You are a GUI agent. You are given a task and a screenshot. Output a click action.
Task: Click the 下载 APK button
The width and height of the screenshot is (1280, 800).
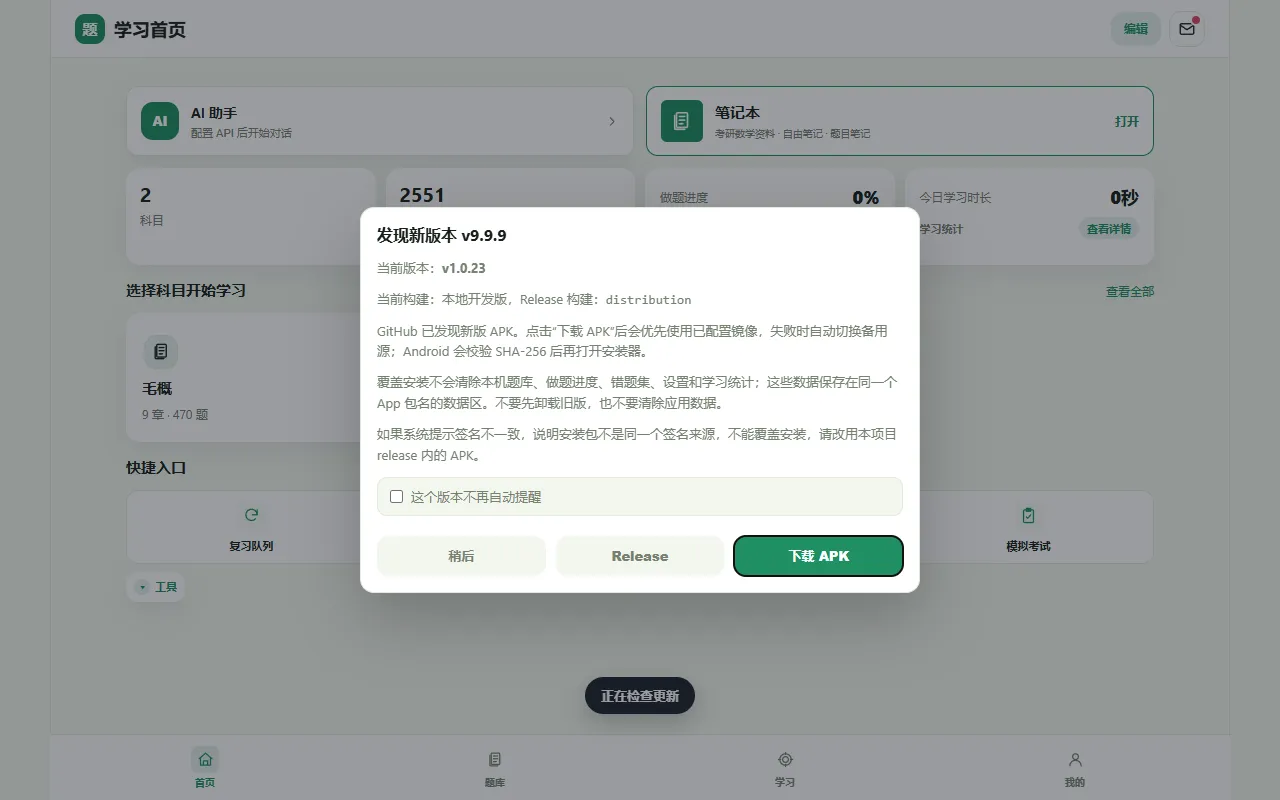(x=818, y=556)
